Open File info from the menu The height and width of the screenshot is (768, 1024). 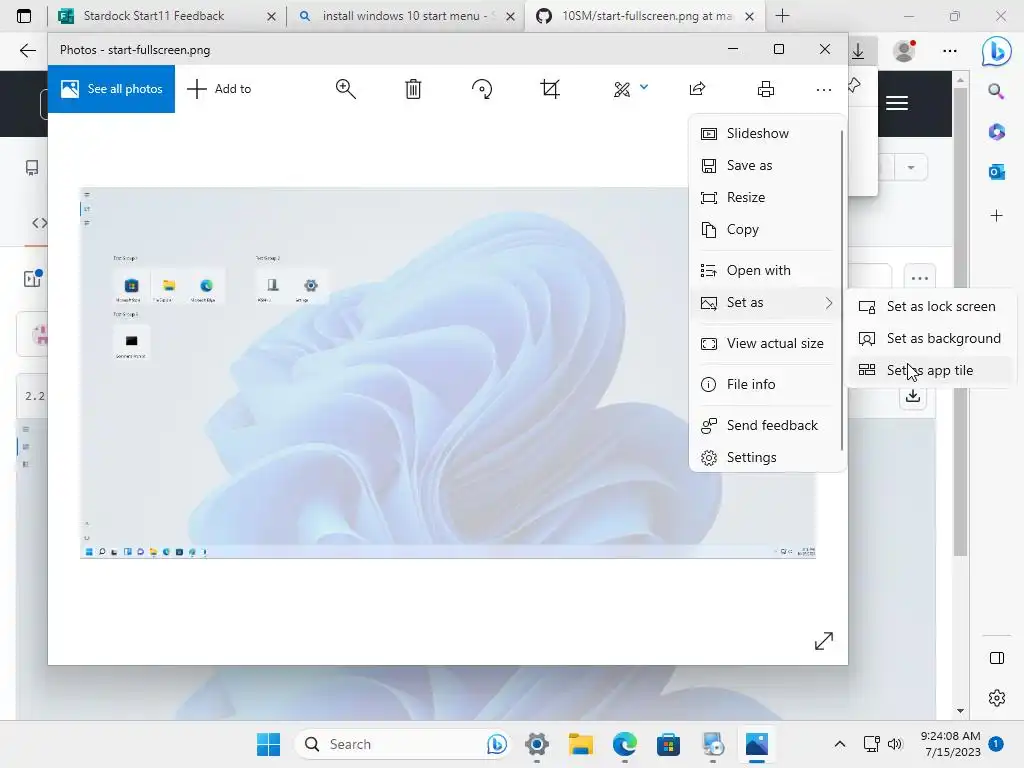(766, 384)
